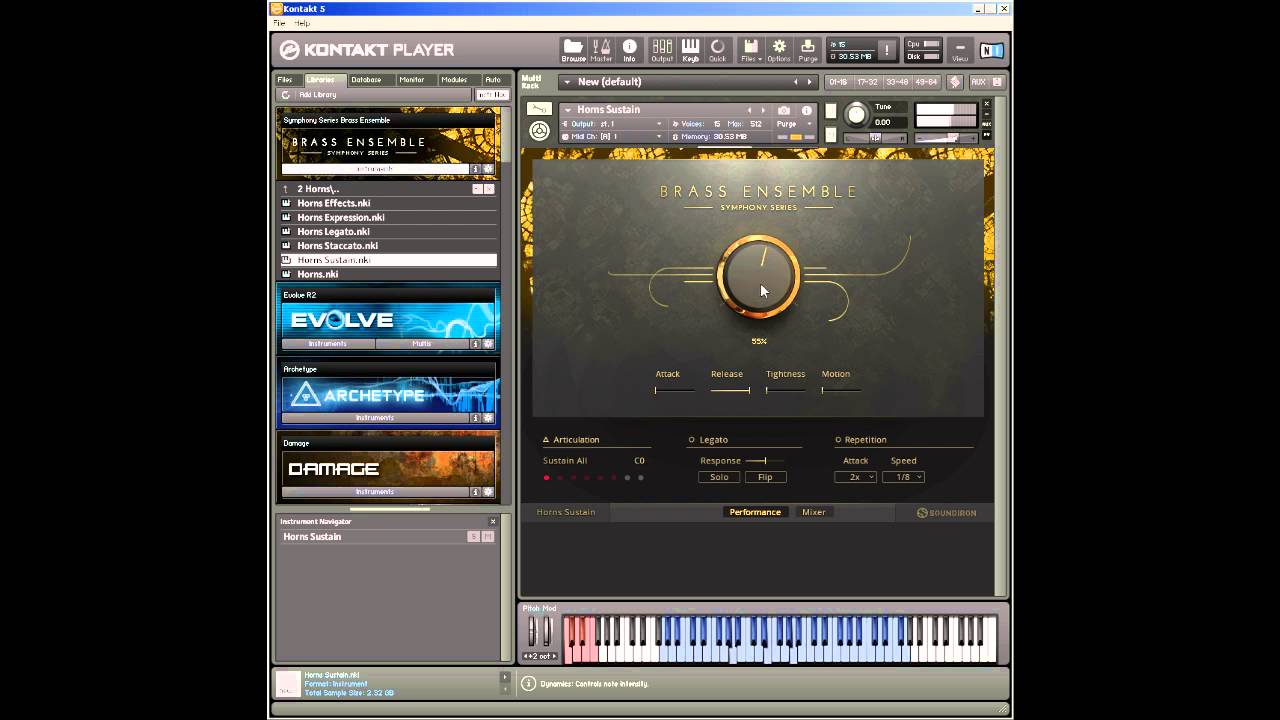
Task: Open the Horns Sustain instrument name dropdown
Action: [657, 110]
